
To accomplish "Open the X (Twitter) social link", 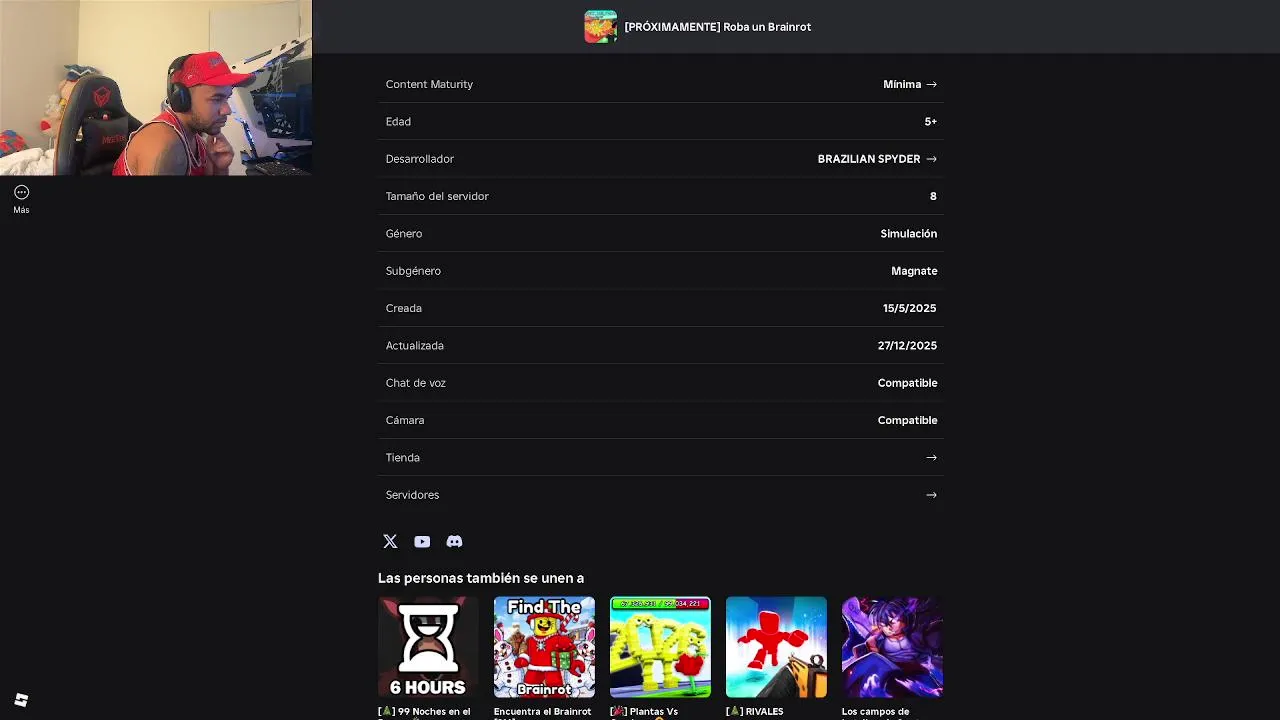I will [x=390, y=541].
